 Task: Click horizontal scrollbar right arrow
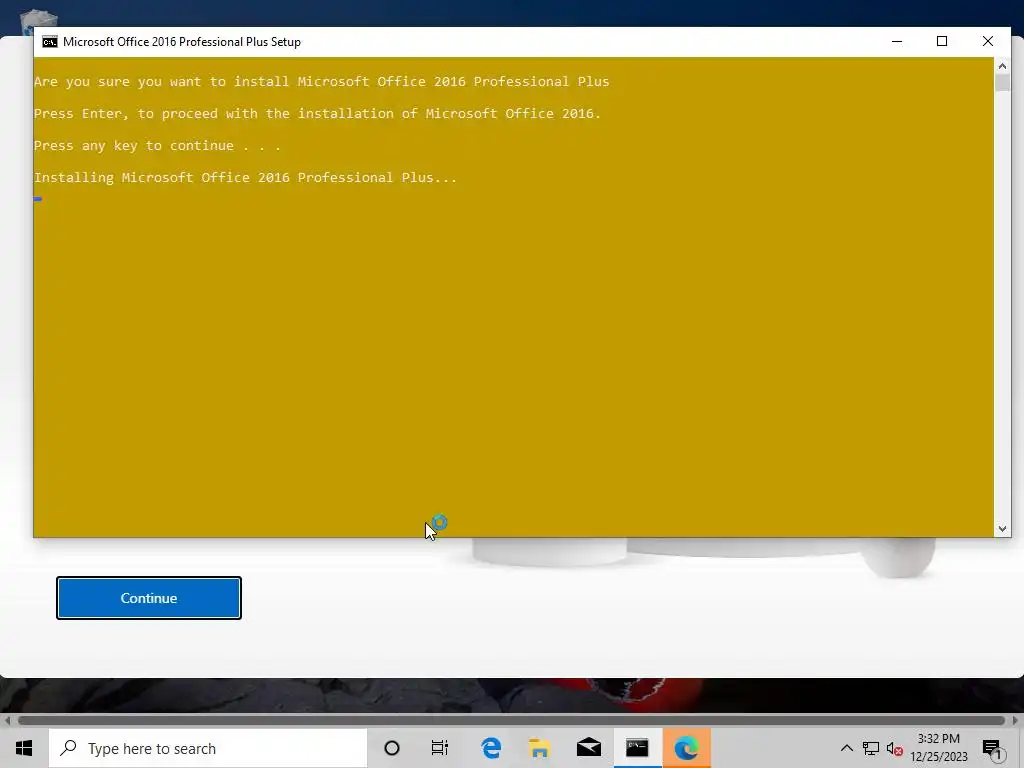pyautogui.click(x=1016, y=720)
